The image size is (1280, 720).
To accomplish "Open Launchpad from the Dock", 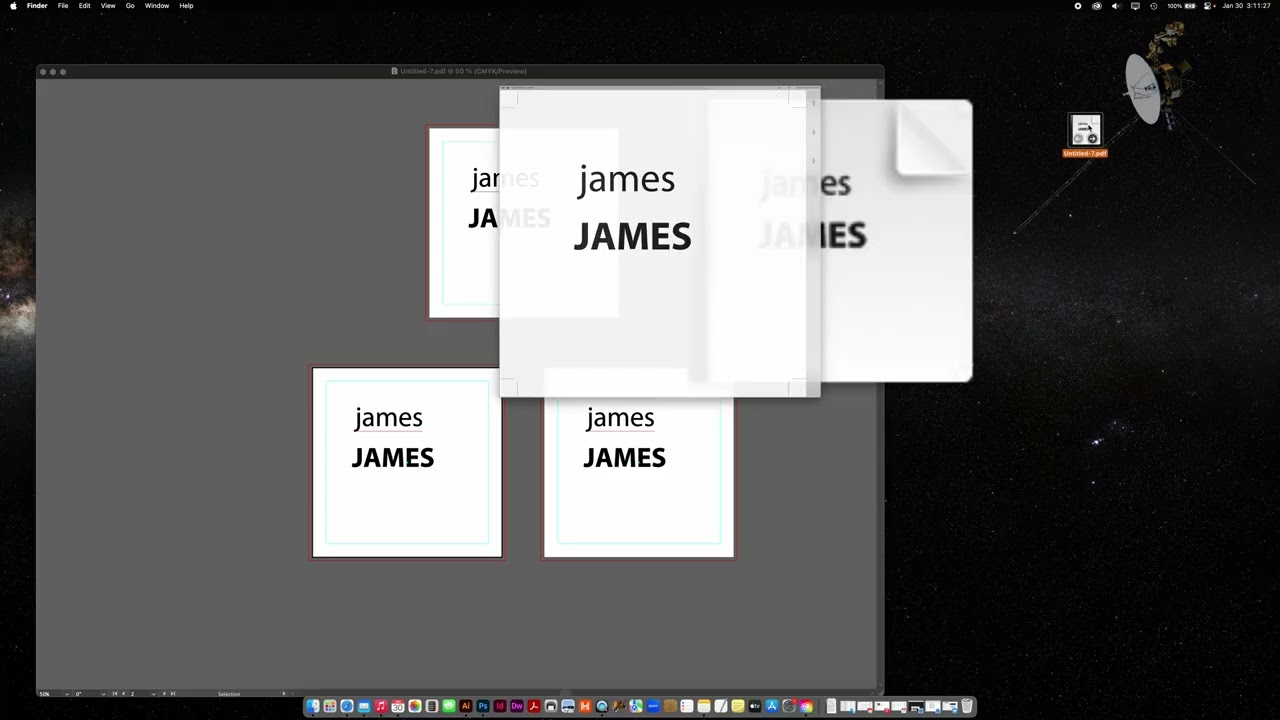I will [330, 707].
